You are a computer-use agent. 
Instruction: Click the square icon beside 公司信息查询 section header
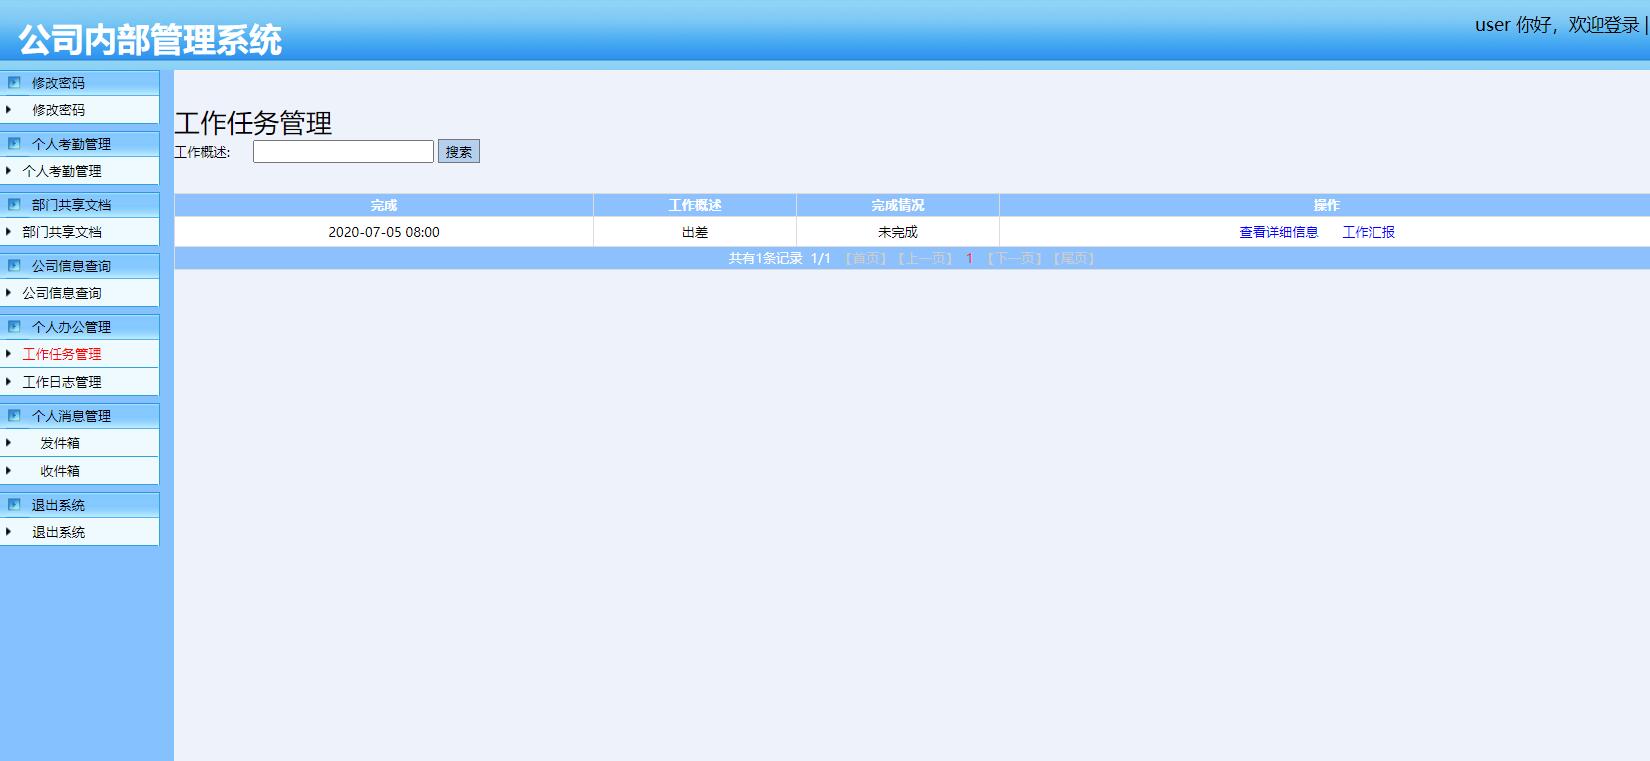pos(14,266)
